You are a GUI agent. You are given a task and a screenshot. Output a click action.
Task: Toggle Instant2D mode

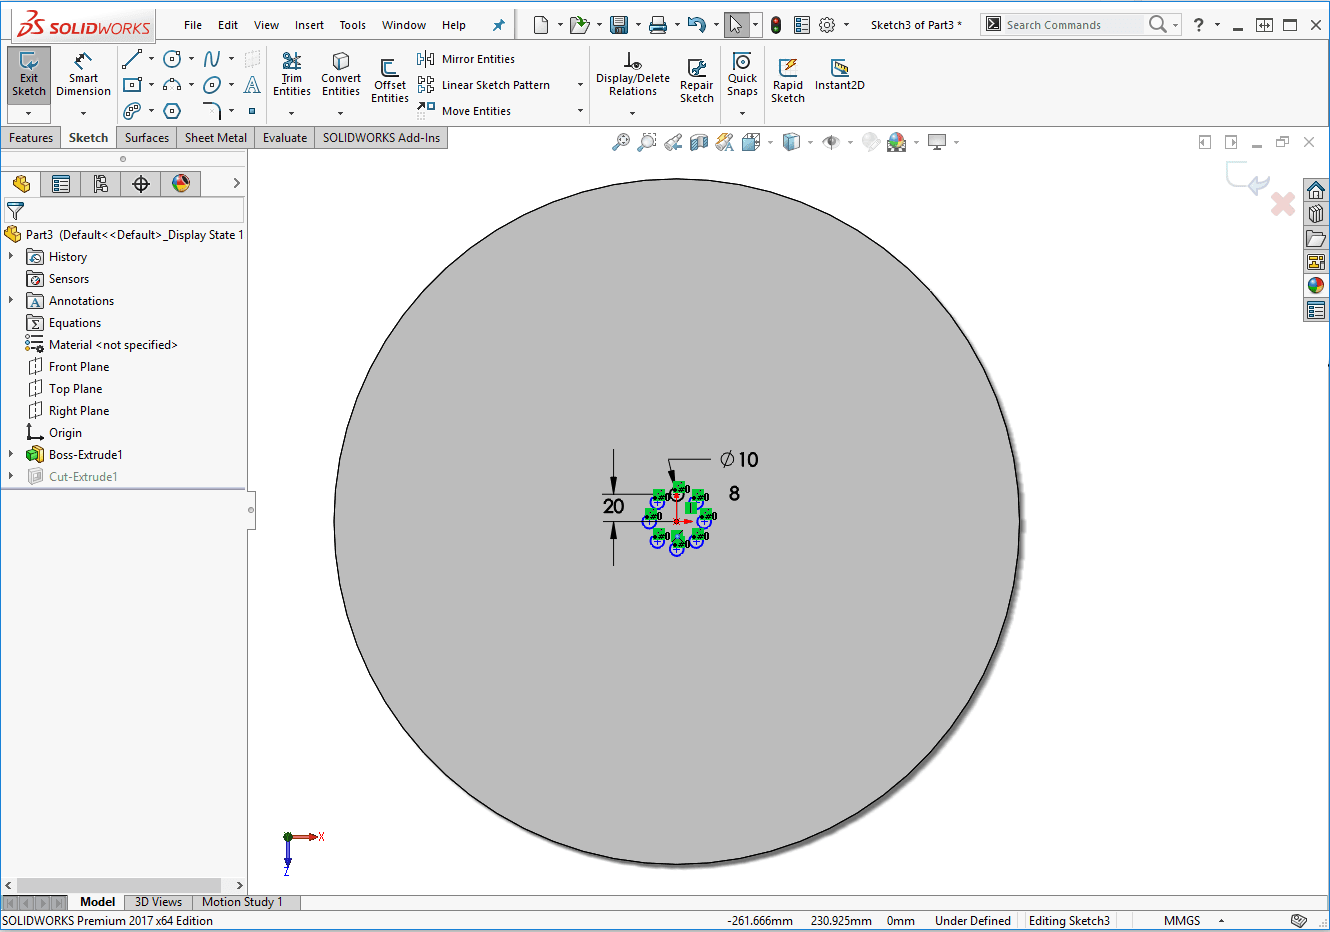tap(839, 73)
